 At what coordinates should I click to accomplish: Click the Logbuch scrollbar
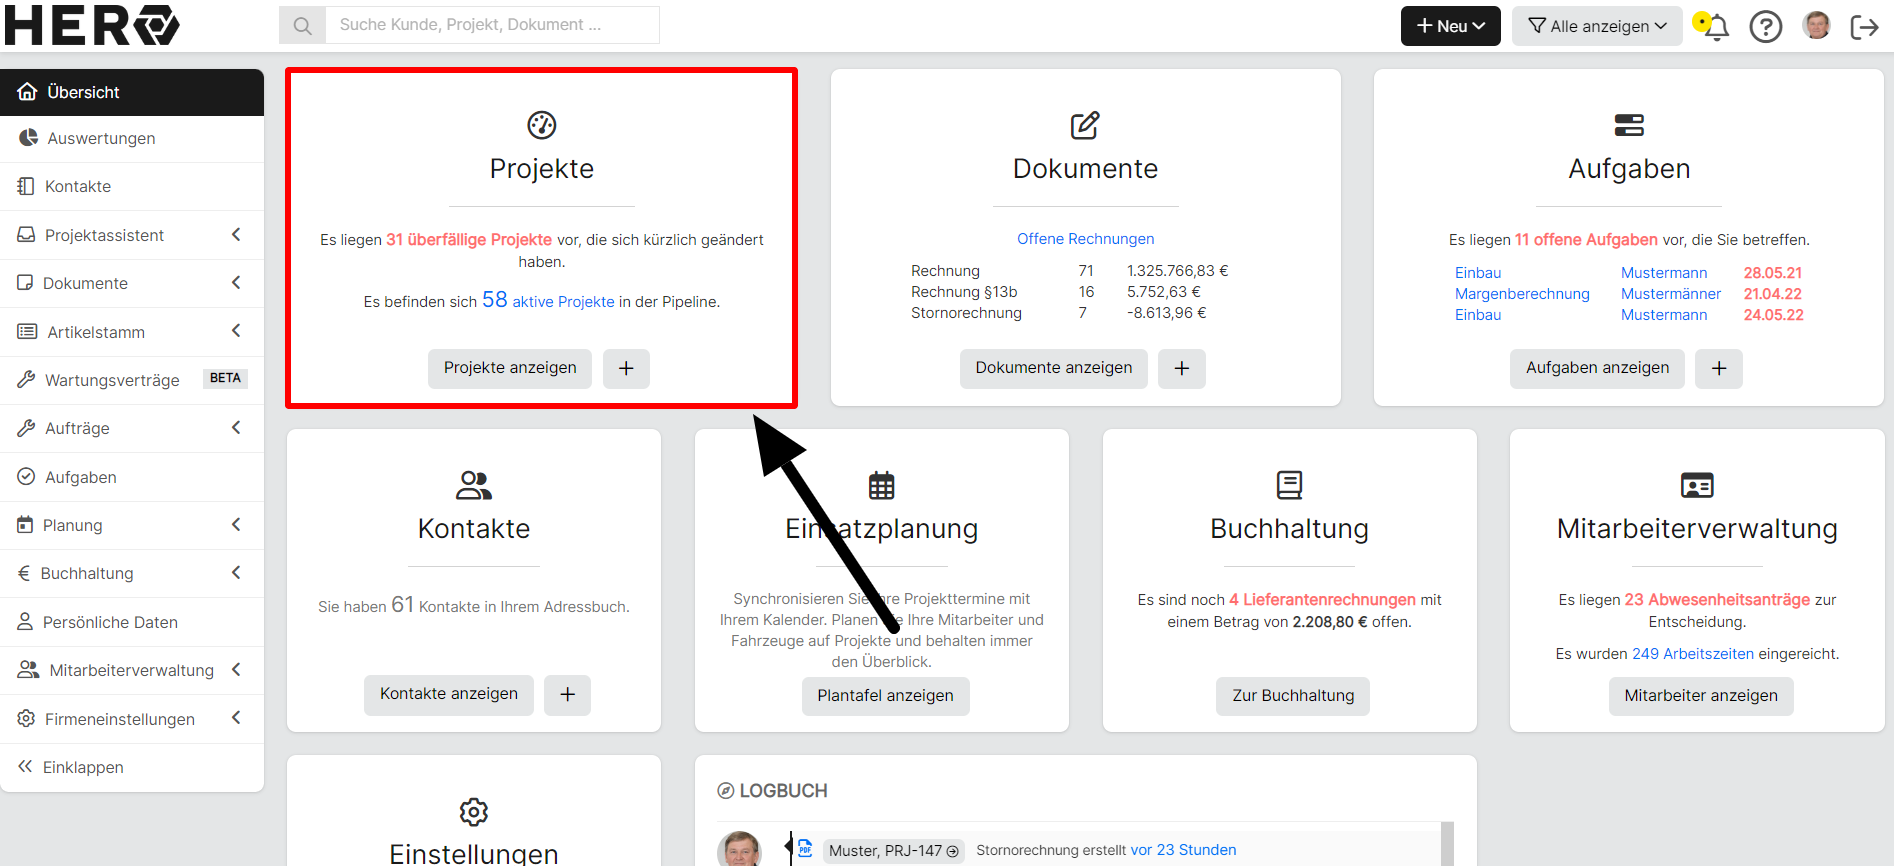pyautogui.click(x=1447, y=844)
